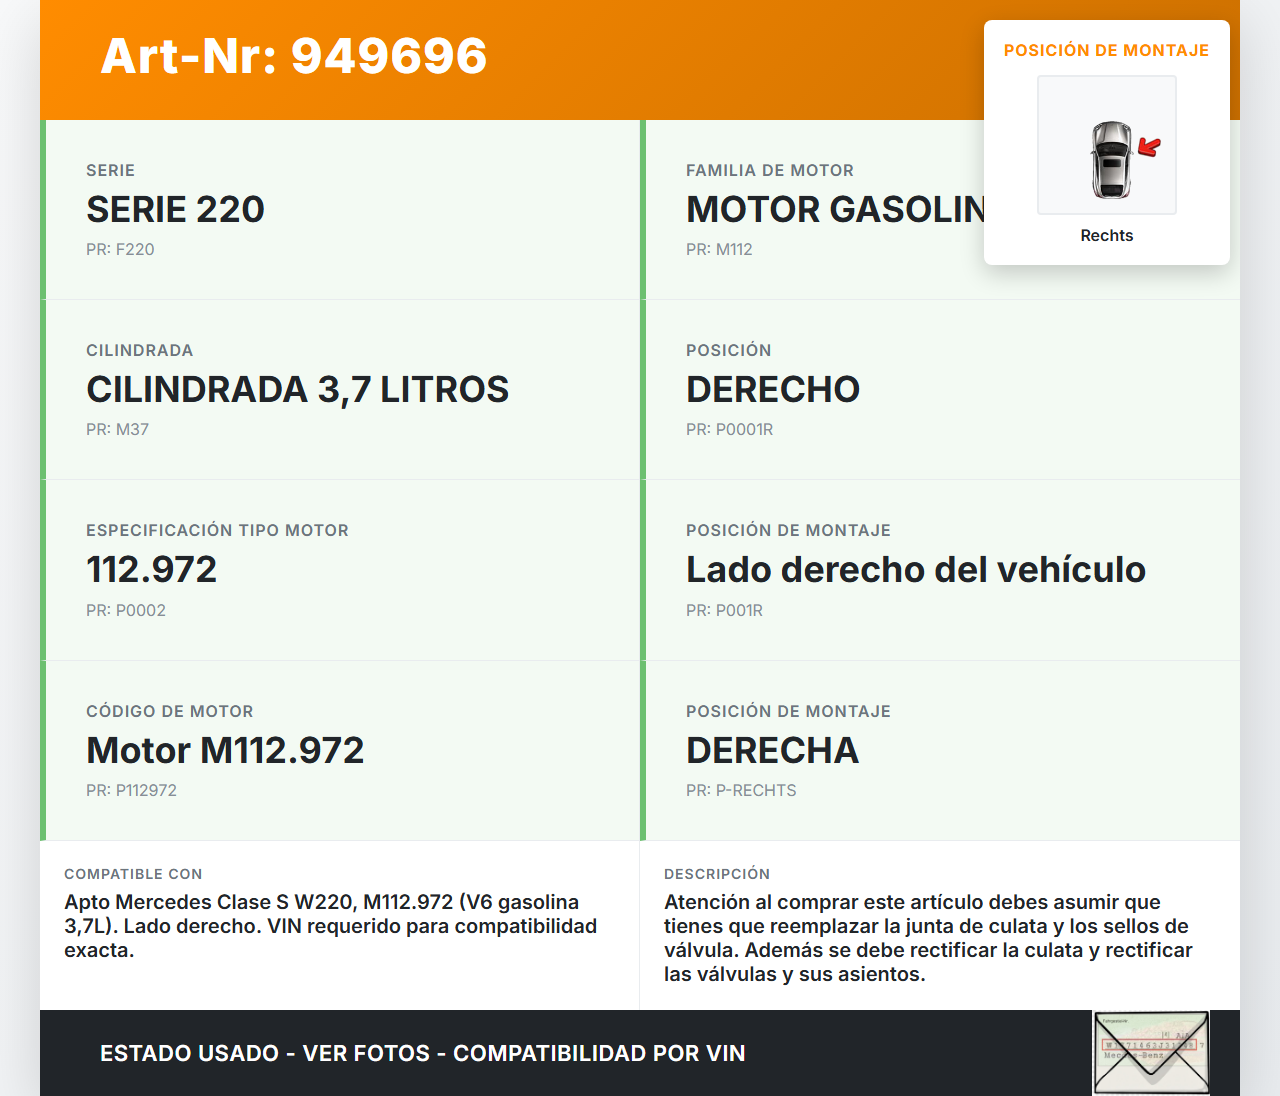The image size is (1280, 1096).
Task: Click the Art-Nr: 949696 heading
Action: (294, 56)
